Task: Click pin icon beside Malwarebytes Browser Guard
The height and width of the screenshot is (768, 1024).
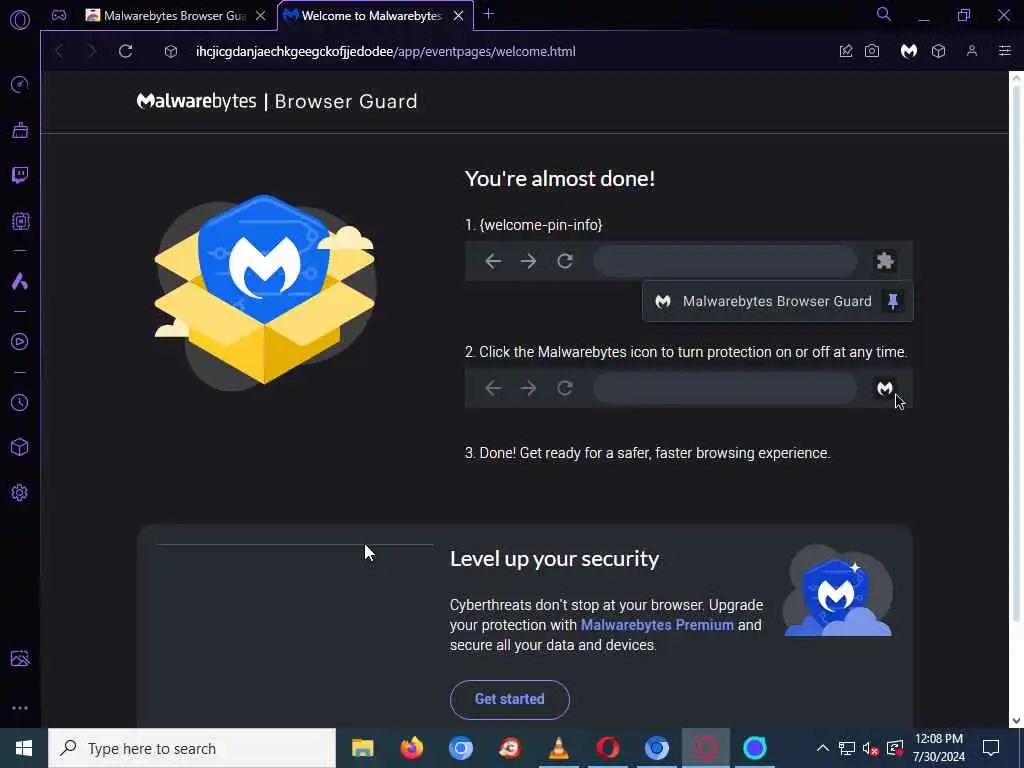Action: pyautogui.click(x=893, y=301)
